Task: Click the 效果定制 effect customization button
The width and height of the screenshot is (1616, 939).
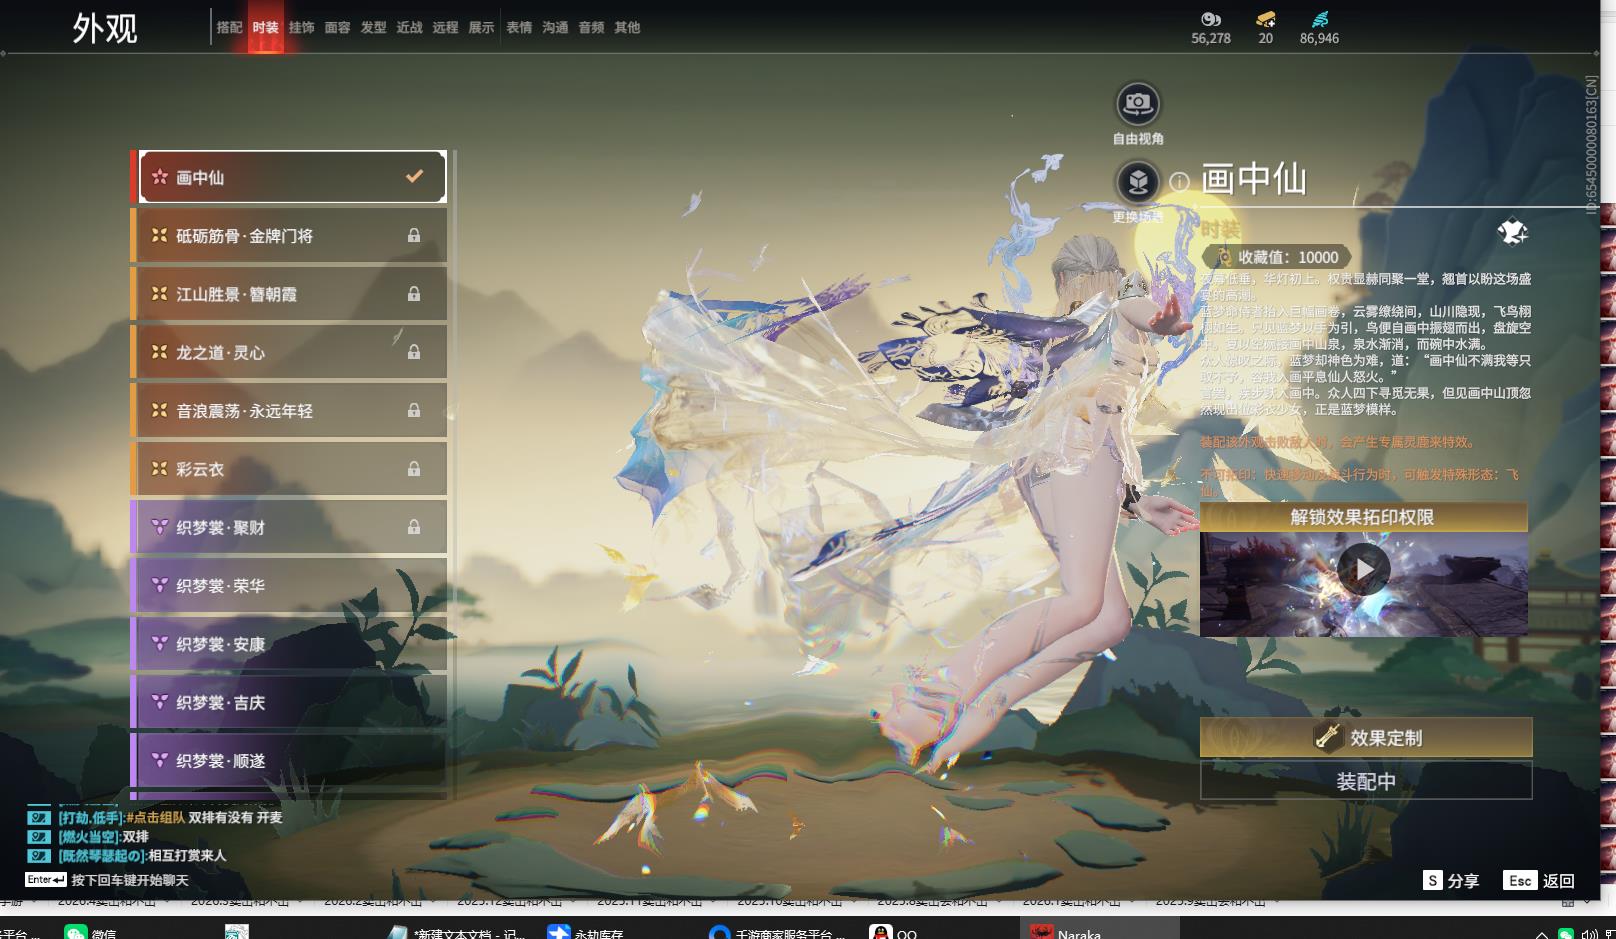Action: coord(1365,738)
